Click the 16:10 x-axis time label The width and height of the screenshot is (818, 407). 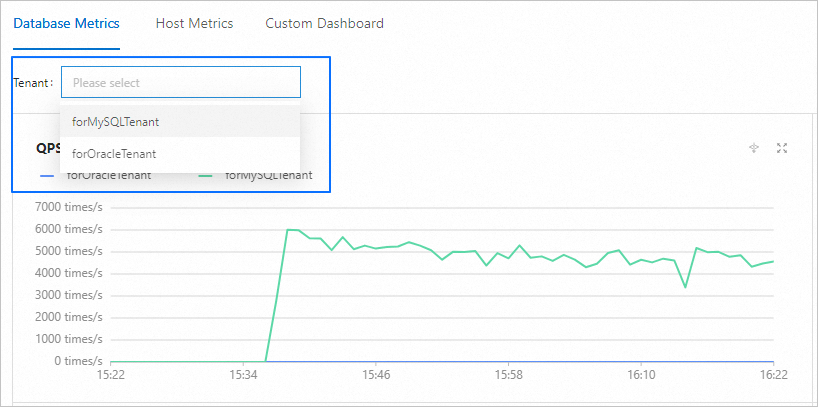click(640, 375)
